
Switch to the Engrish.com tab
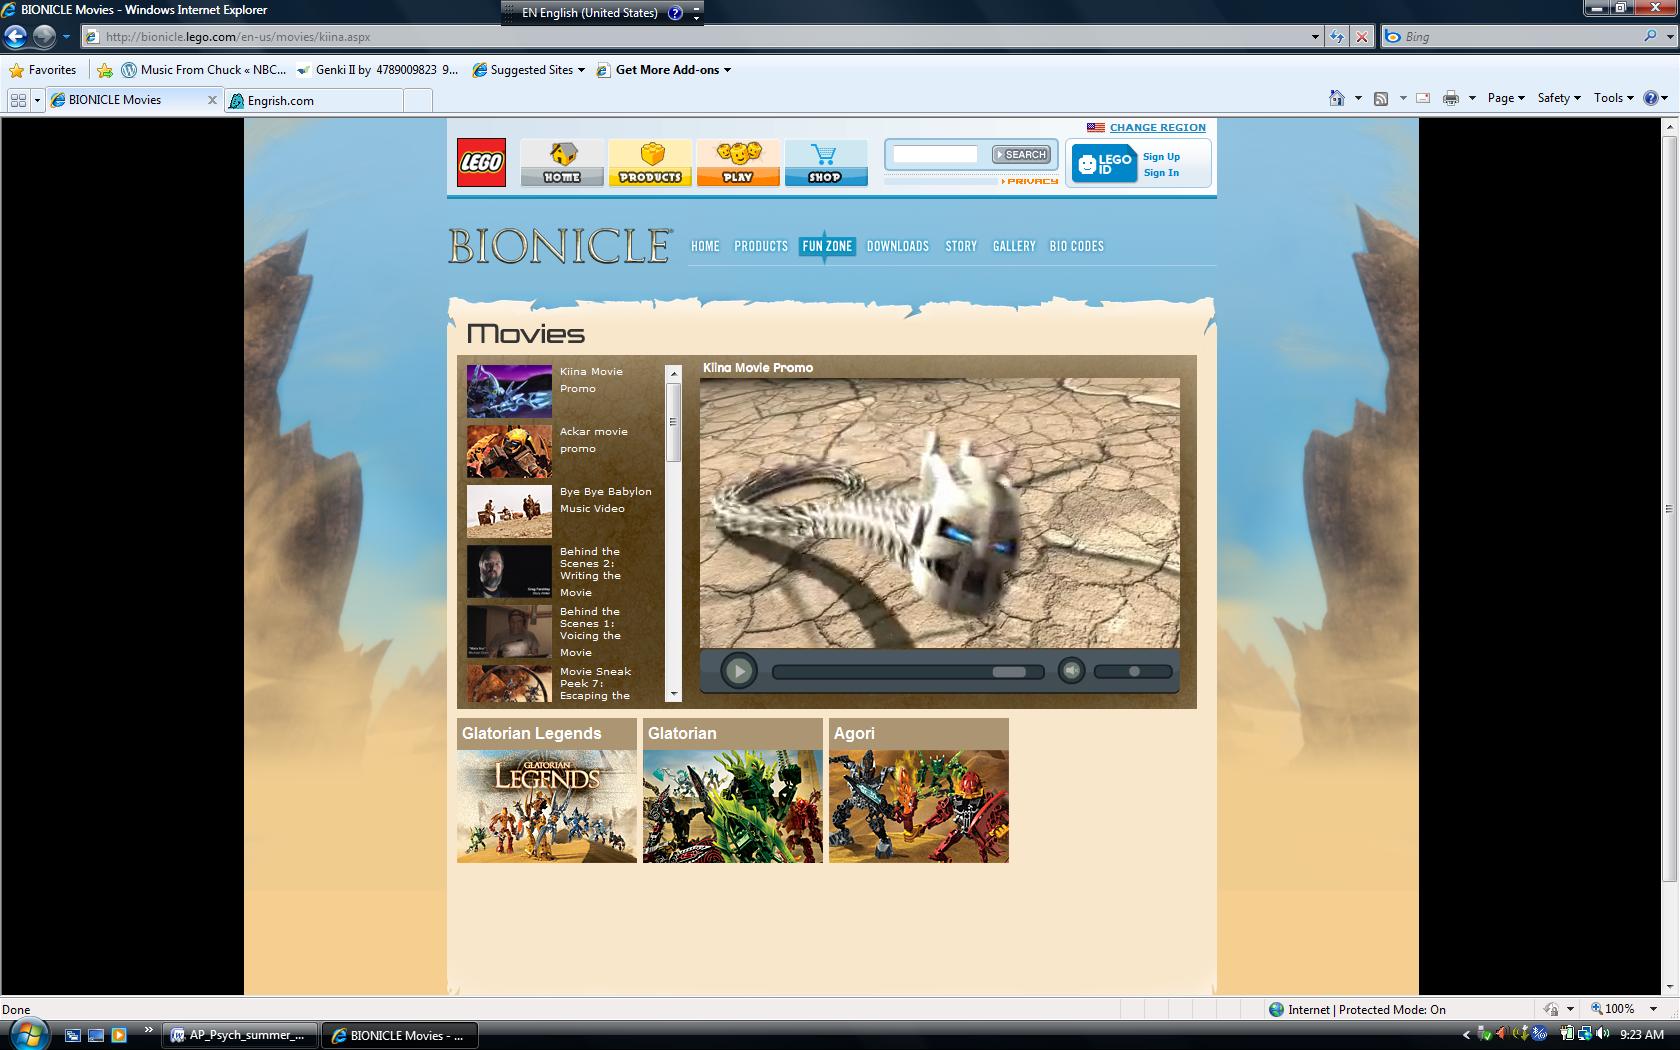pyautogui.click(x=315, y=100)
